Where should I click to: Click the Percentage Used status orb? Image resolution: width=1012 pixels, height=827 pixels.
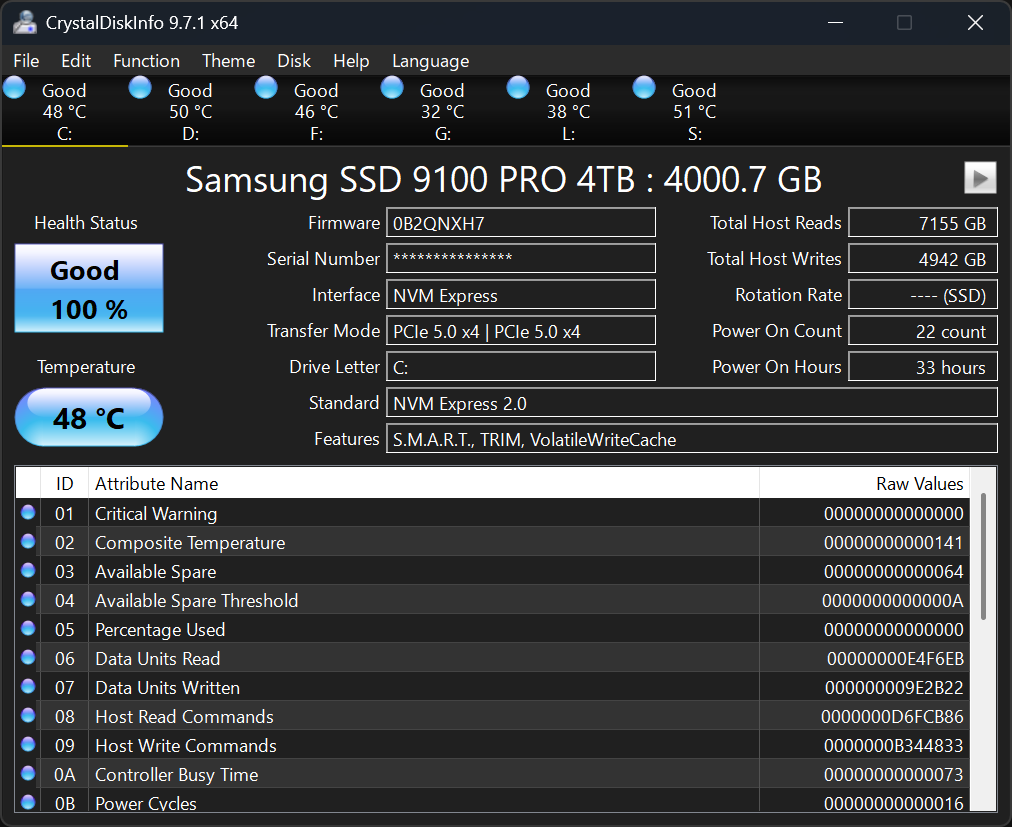click(28, 628)
